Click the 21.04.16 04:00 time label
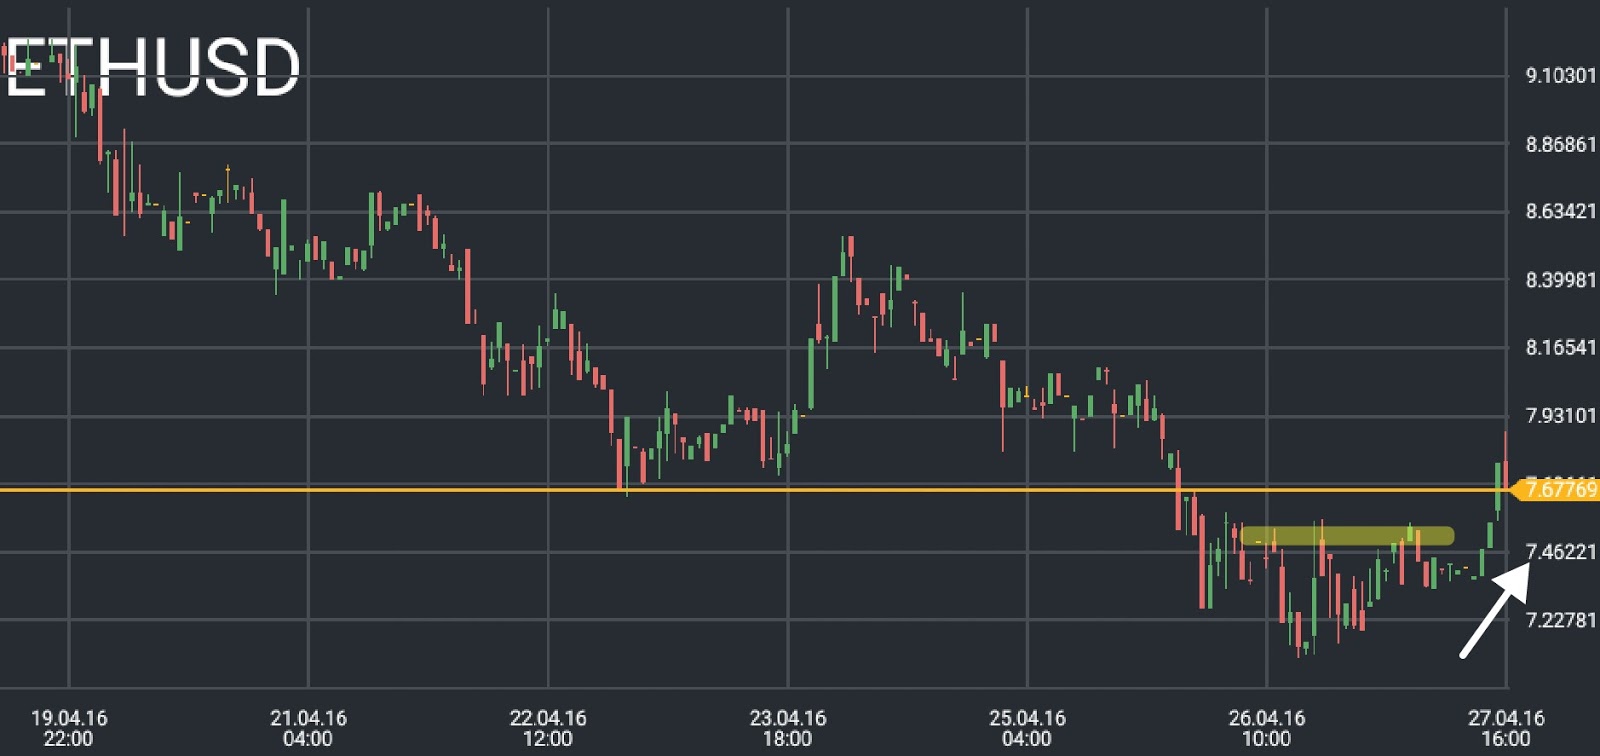This screenshot has height=756, width=1600. pos(308,728)
